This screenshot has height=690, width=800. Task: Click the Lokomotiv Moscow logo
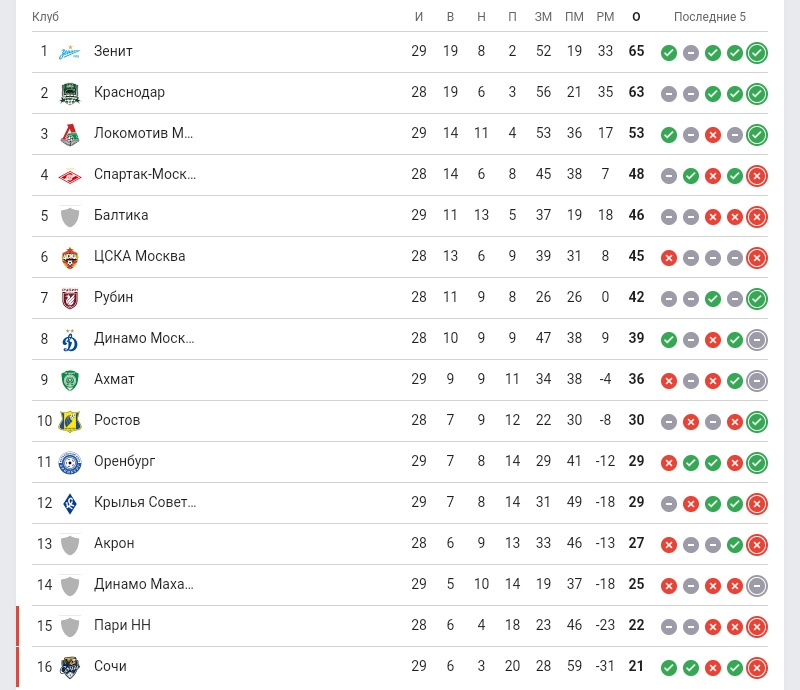[69, 134]
